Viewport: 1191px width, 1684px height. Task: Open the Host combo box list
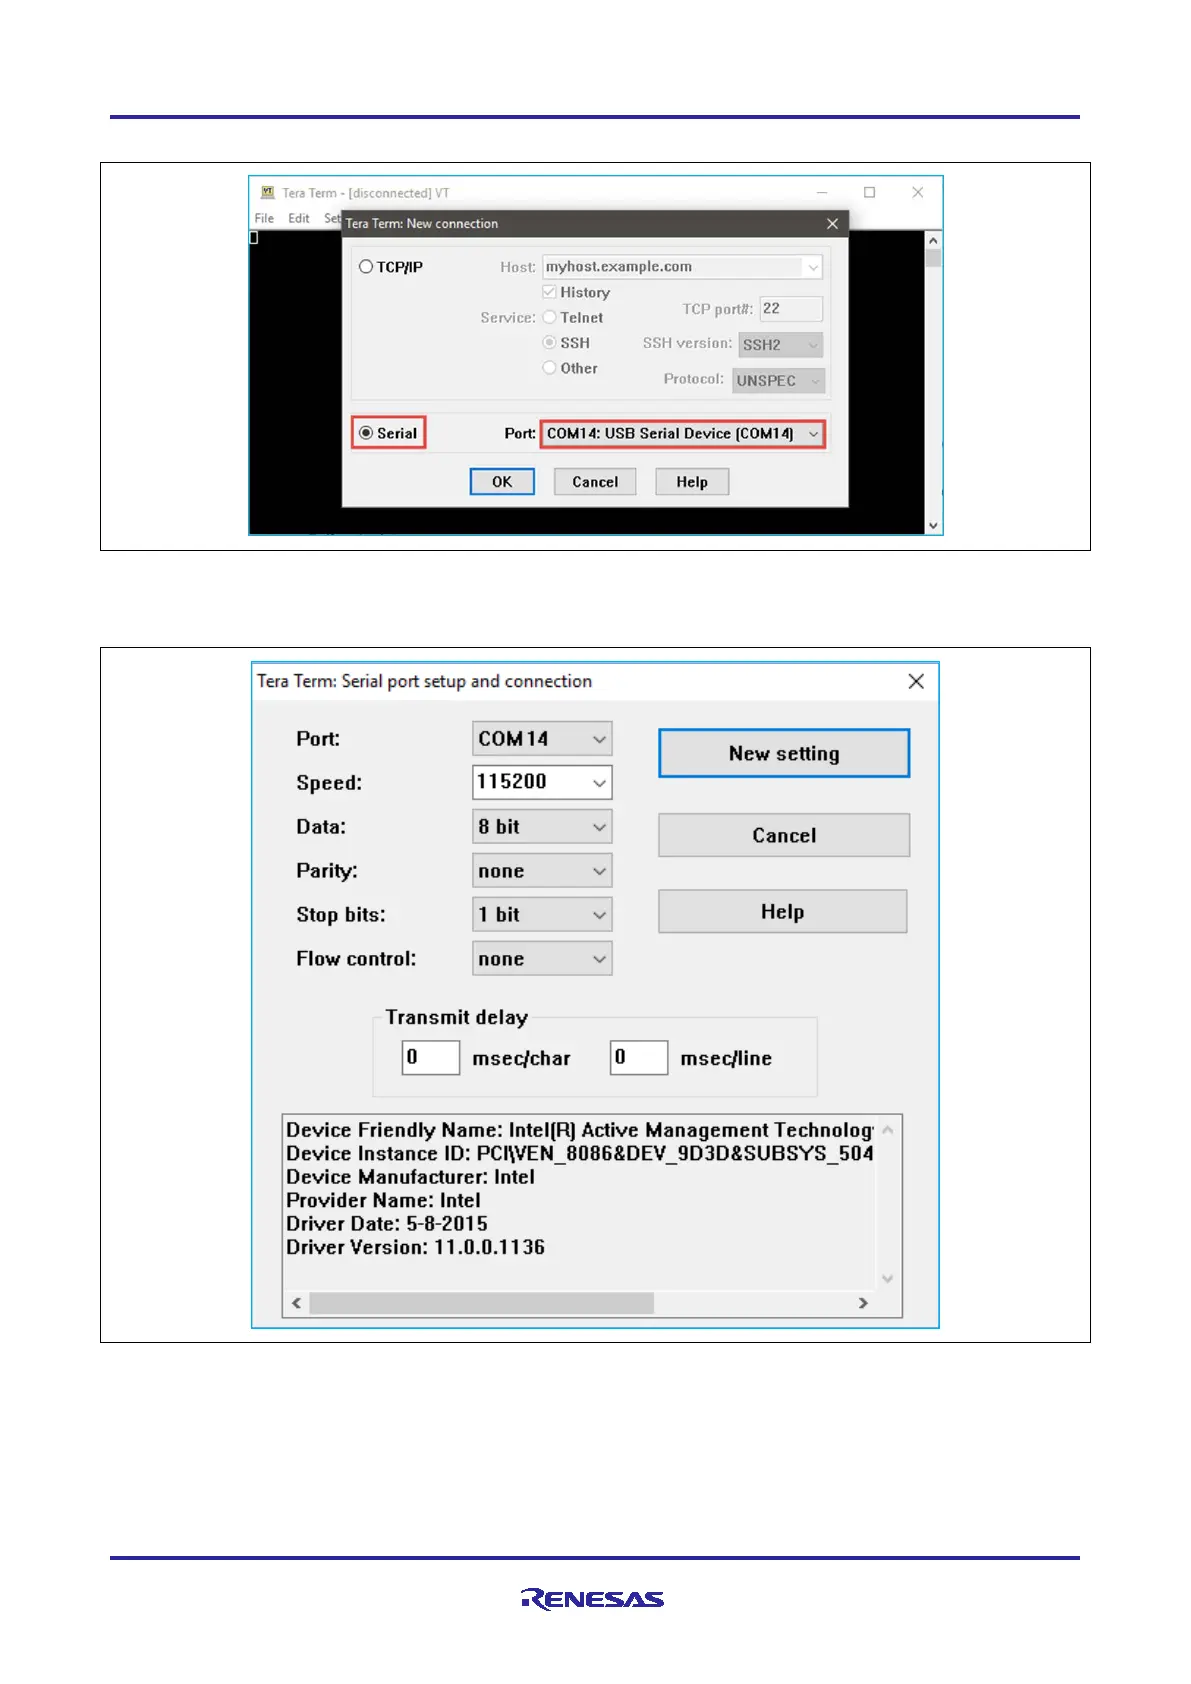(x=812, y=267)
